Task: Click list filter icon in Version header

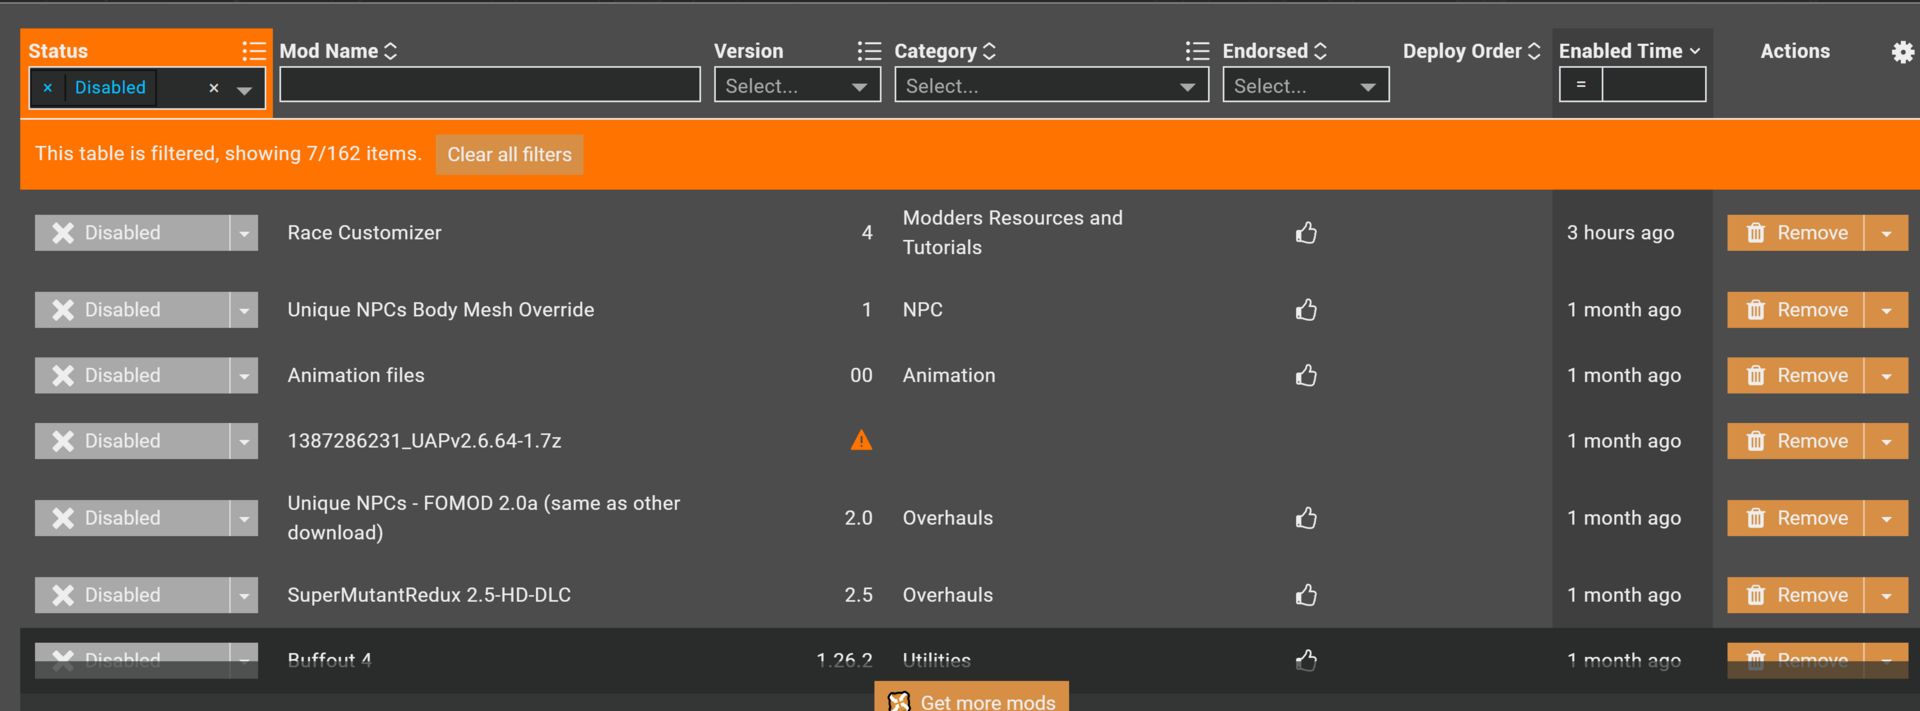Action: point(869,51)
